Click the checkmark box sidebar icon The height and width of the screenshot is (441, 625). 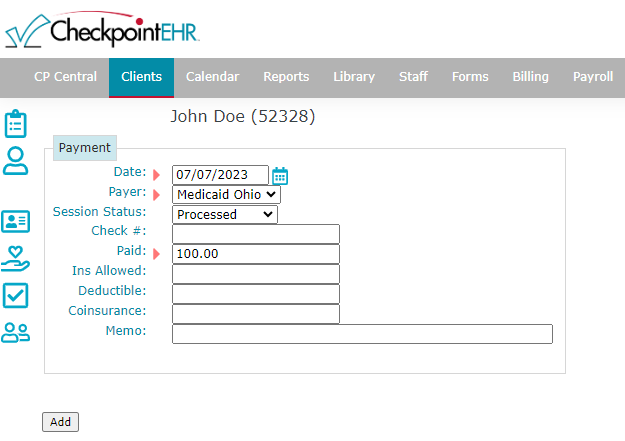coord(16,295)
